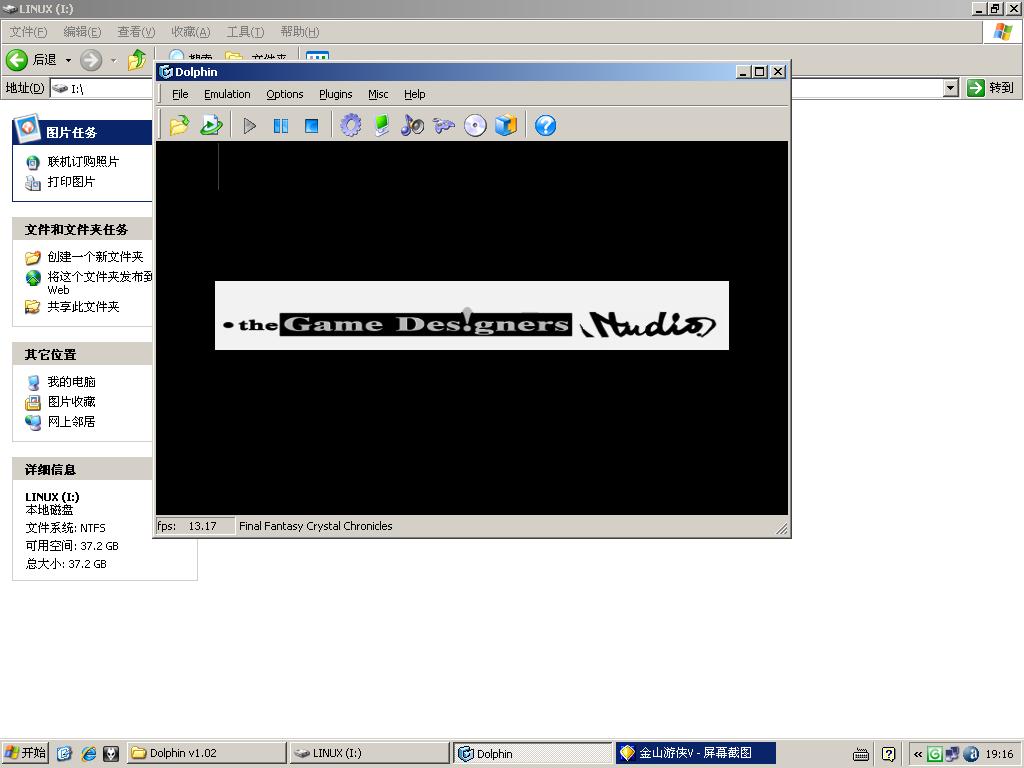The width and height of the screenshot is (1024, 768).
Task: Open Explorer 查看 menu
Action: tap(136, 31)
